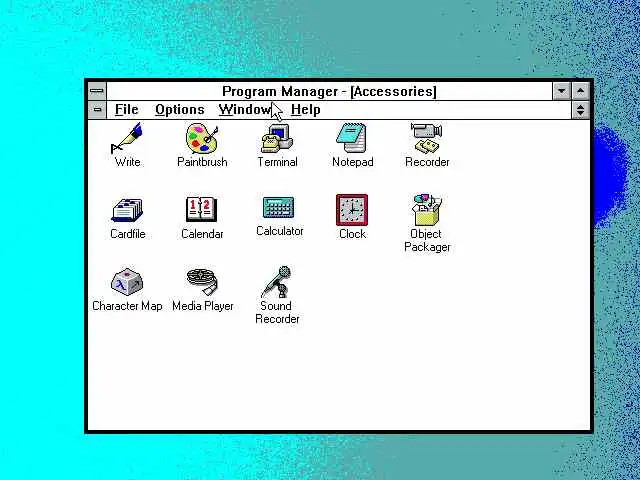Click the 'Calendar' label text
This screenshot has width=640, height=480.
pyautogui.click(x=202, y=233)
